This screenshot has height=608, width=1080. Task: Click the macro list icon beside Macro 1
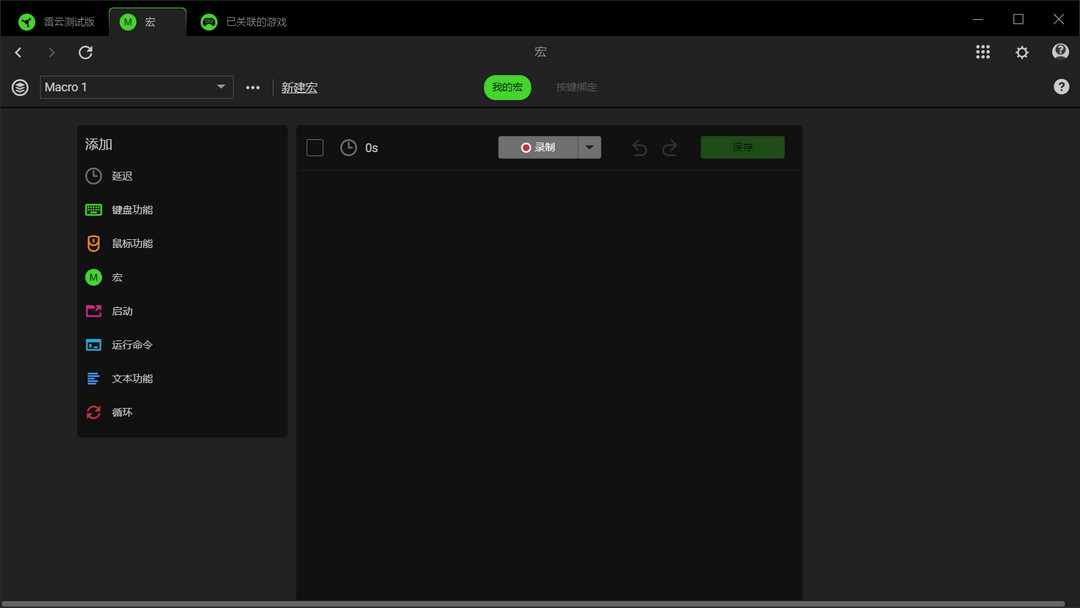pos(19,87)
